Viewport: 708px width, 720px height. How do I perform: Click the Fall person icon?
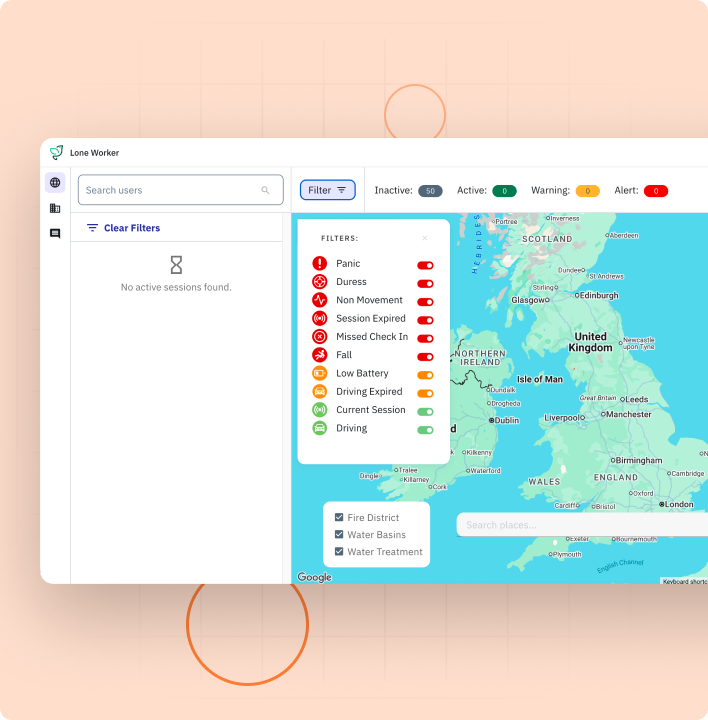point(320,355)
